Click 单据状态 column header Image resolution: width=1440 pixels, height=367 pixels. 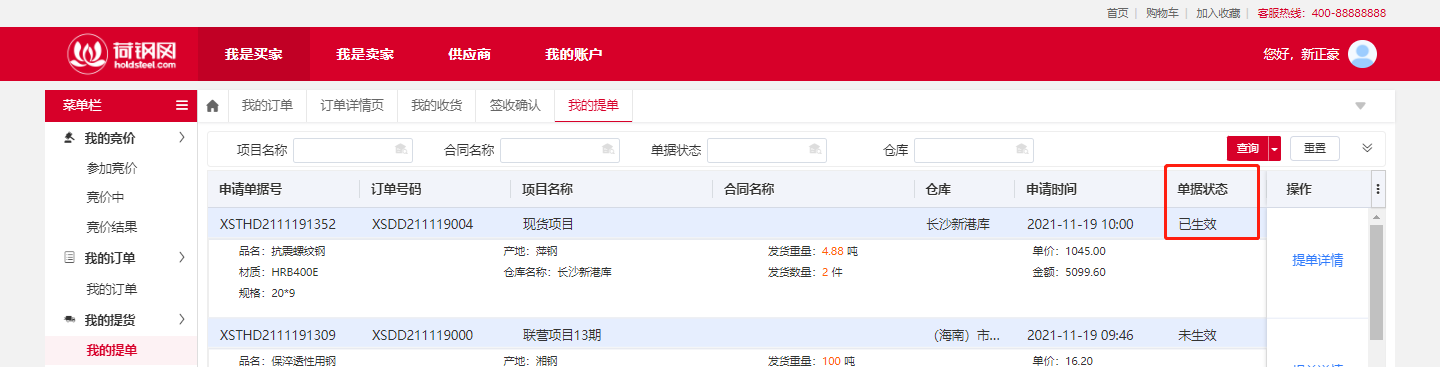[1203, 189]
